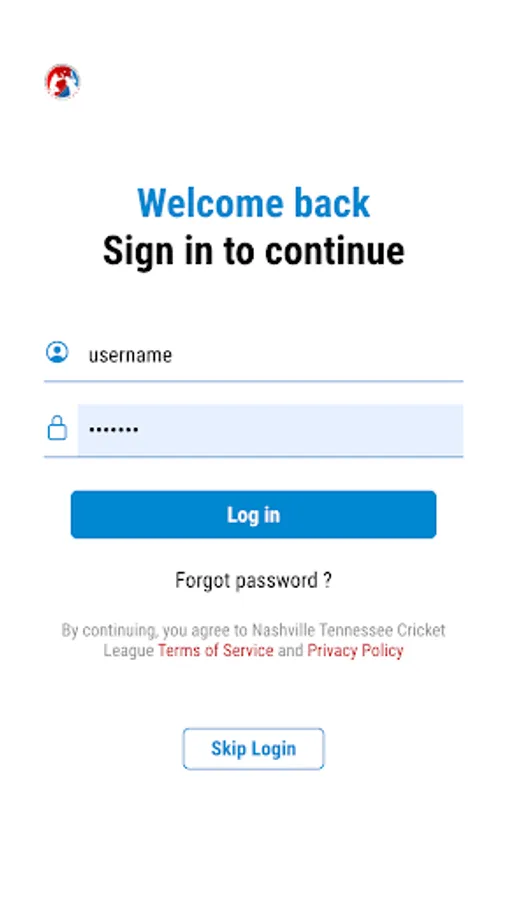The image size is (506, 900).
Task: Open the Privacy Policy link
Action: click(x=356, y=650)
